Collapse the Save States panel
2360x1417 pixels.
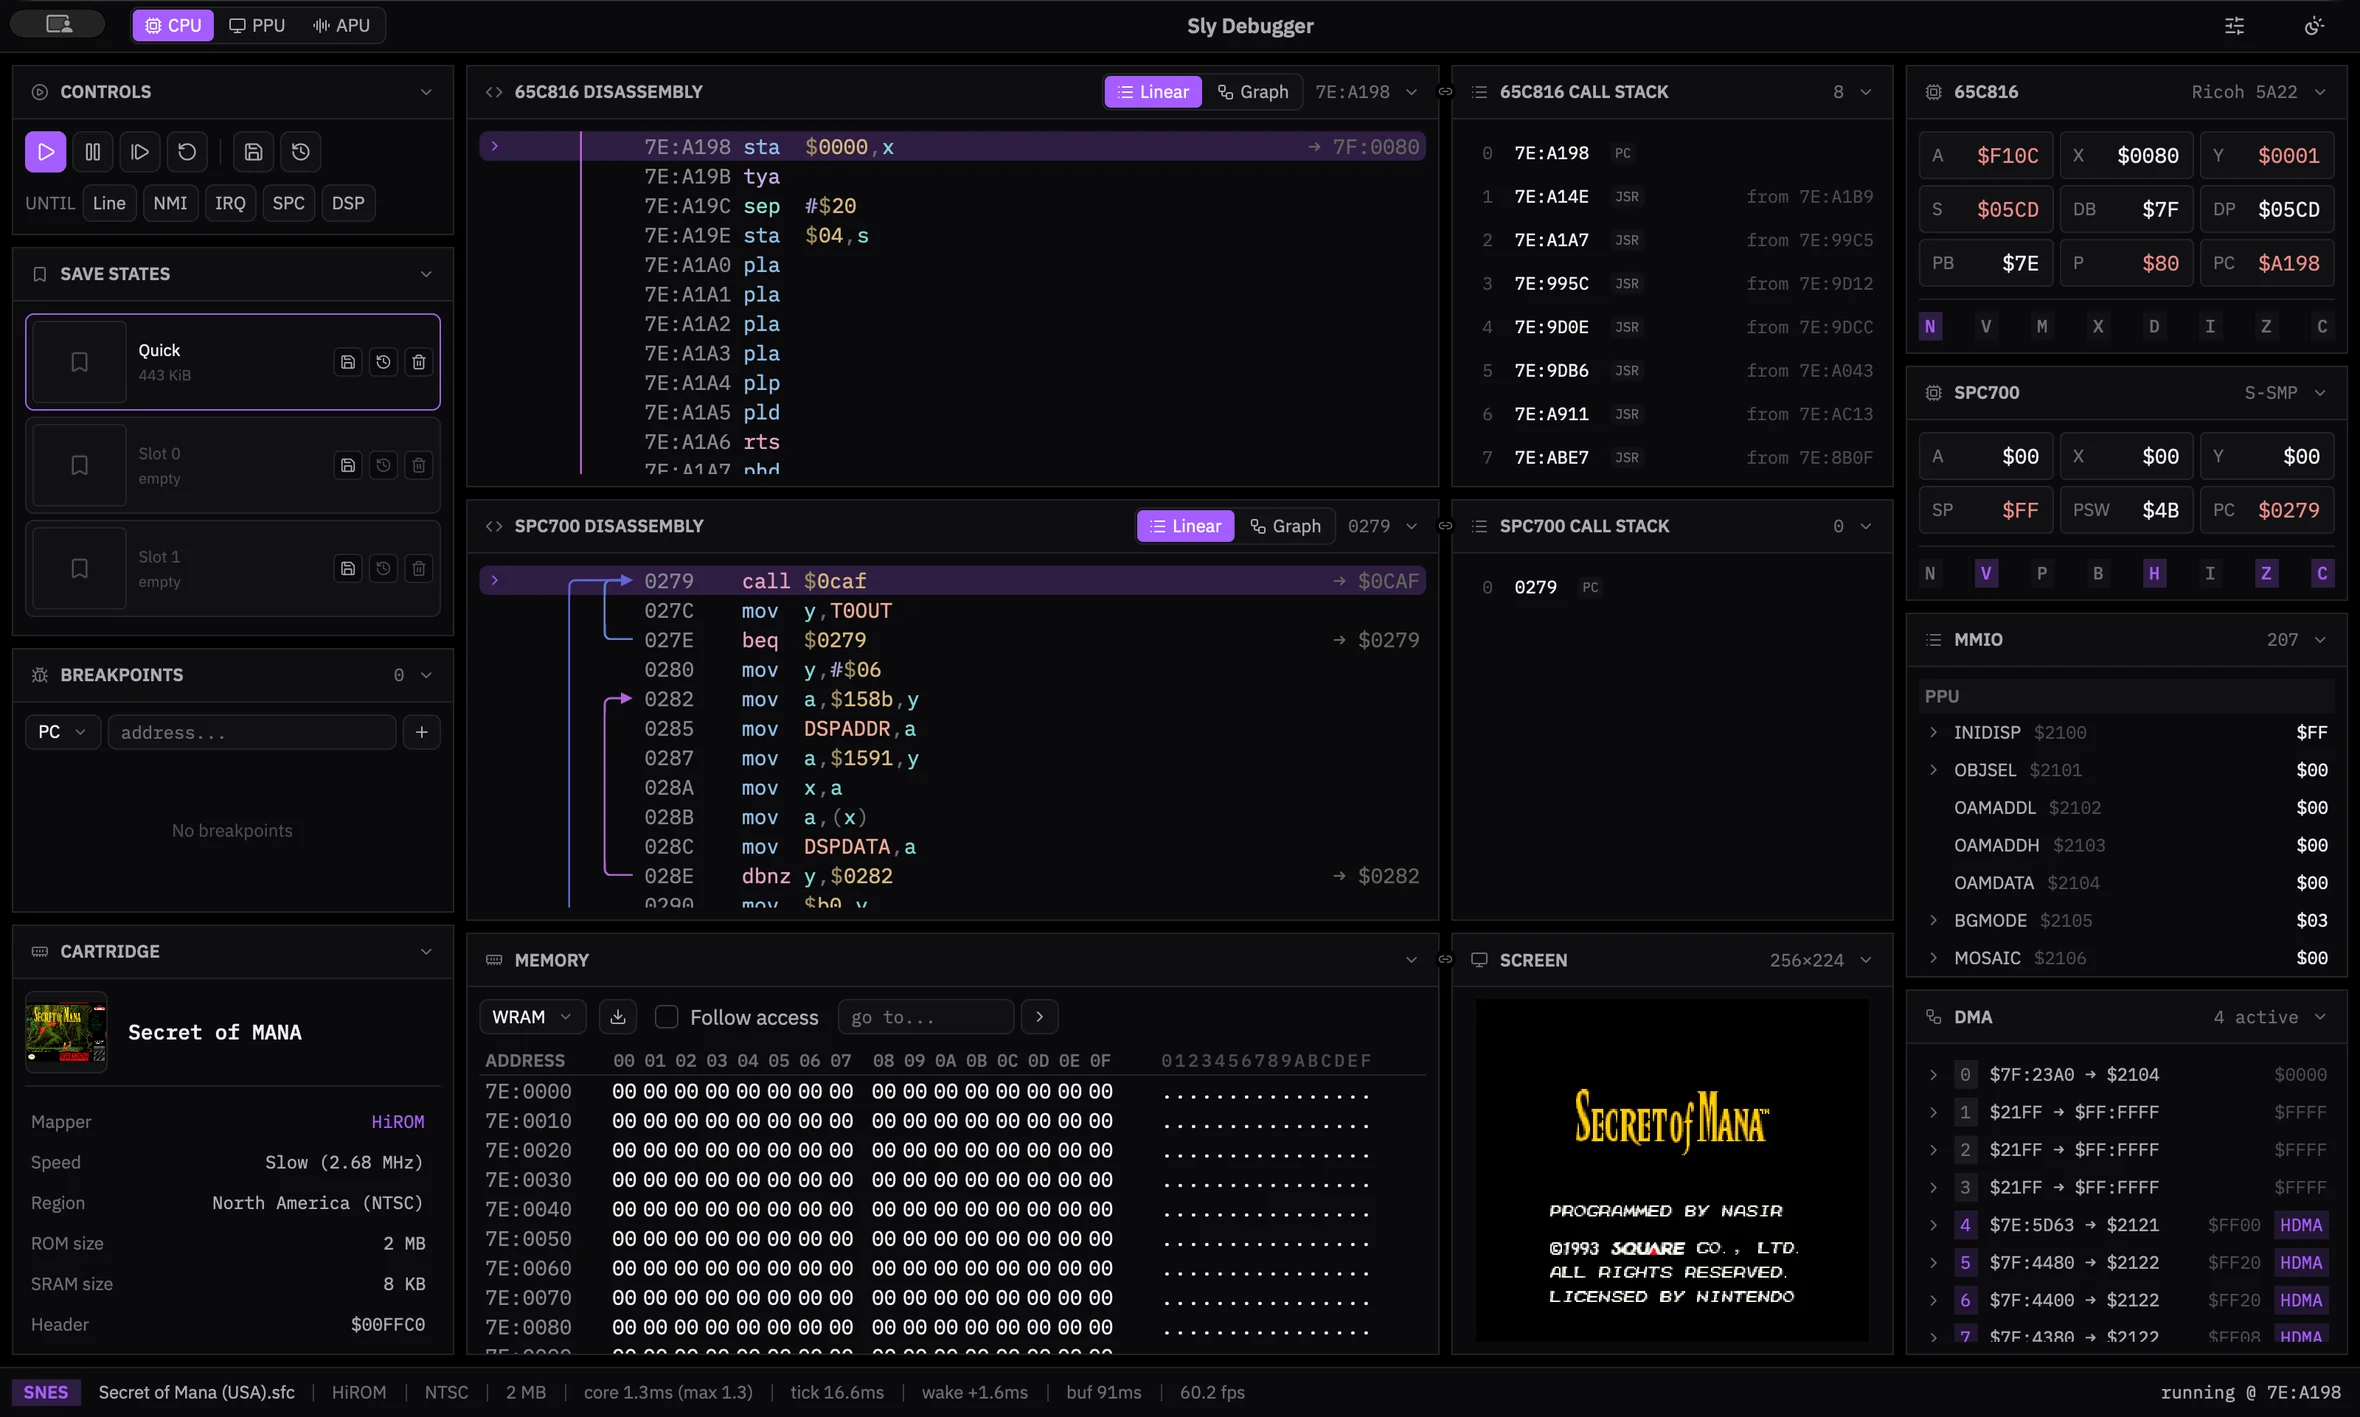(426, 274)
